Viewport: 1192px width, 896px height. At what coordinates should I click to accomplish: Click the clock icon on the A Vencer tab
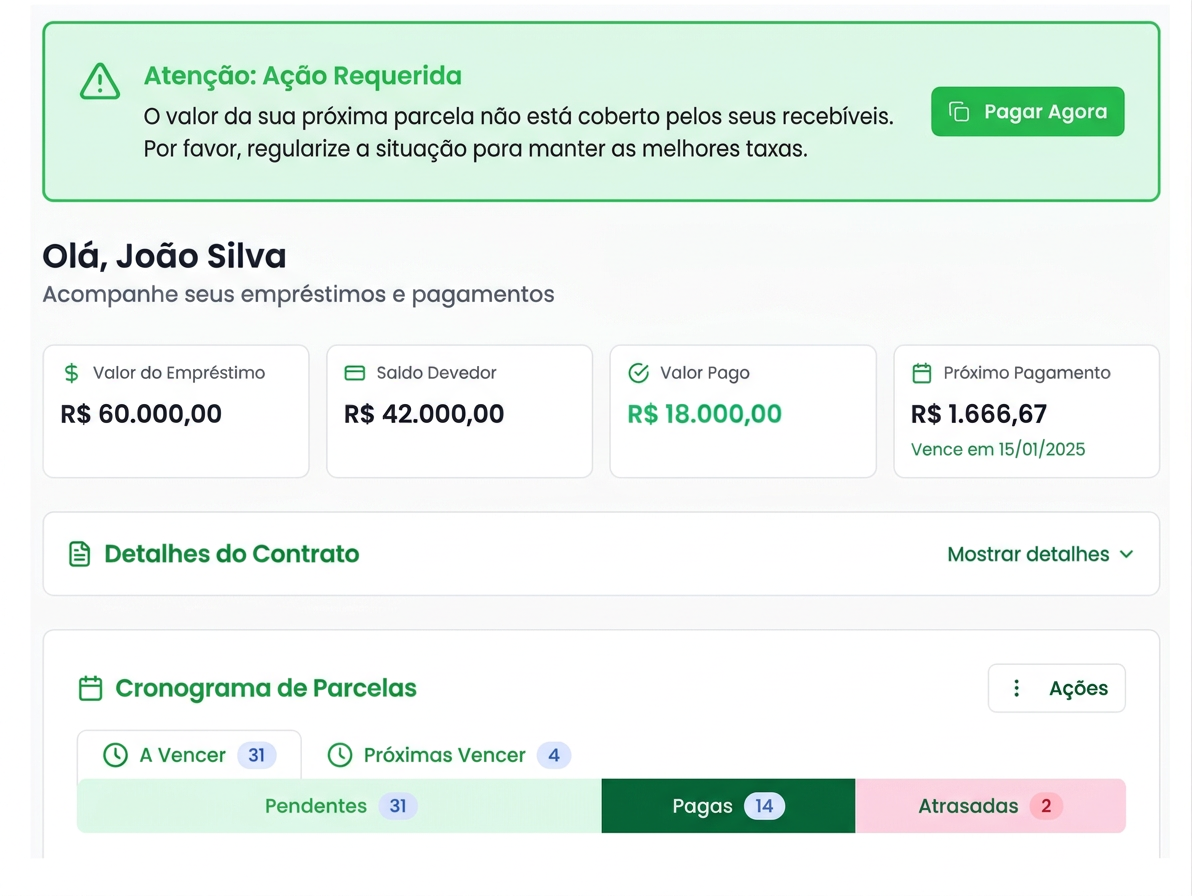pyautogui.click(x=117, y=755)
